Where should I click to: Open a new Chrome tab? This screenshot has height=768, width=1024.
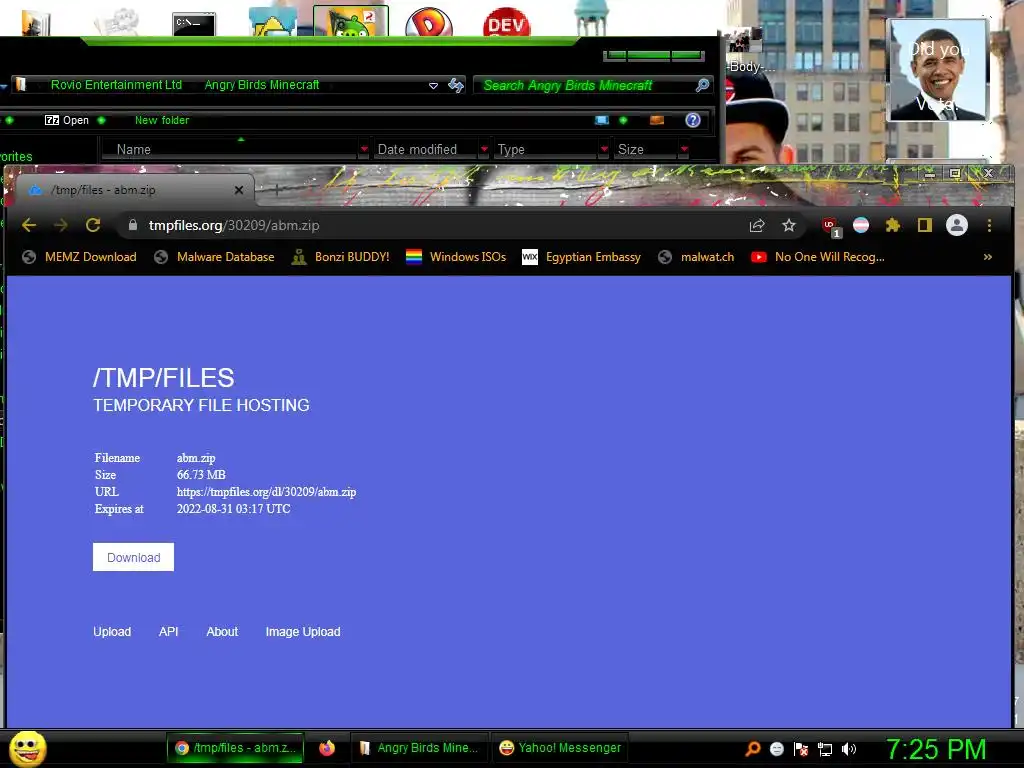pyautogui.click(x=276, y=190)
